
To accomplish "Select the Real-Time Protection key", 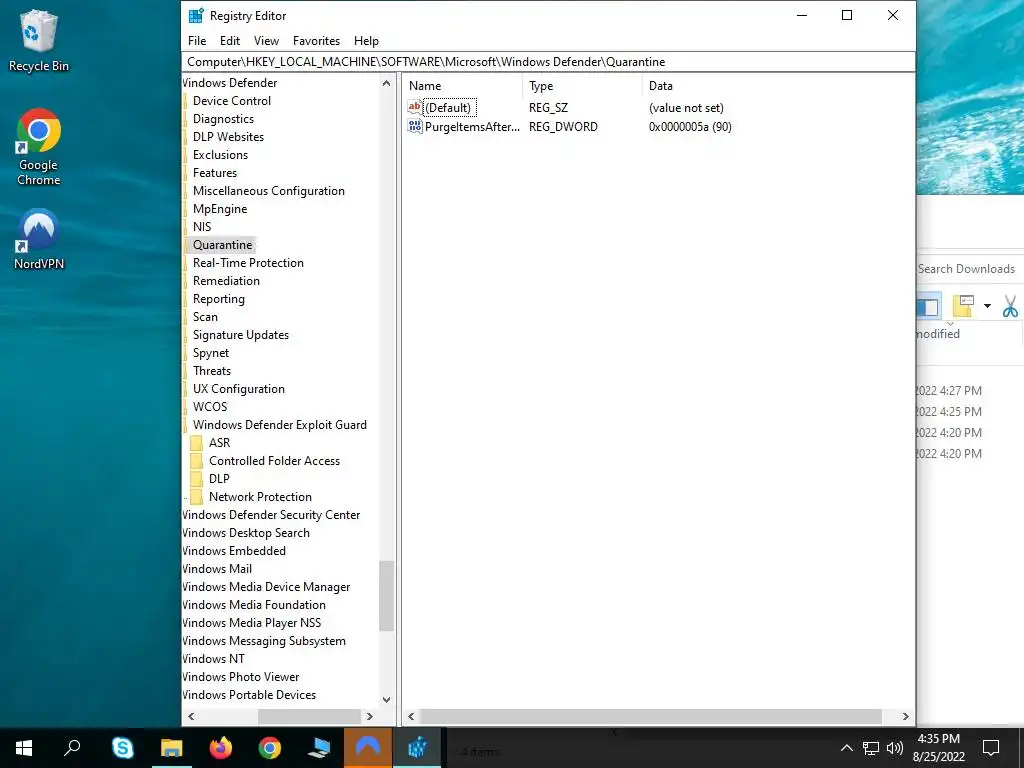I will 248,263.
